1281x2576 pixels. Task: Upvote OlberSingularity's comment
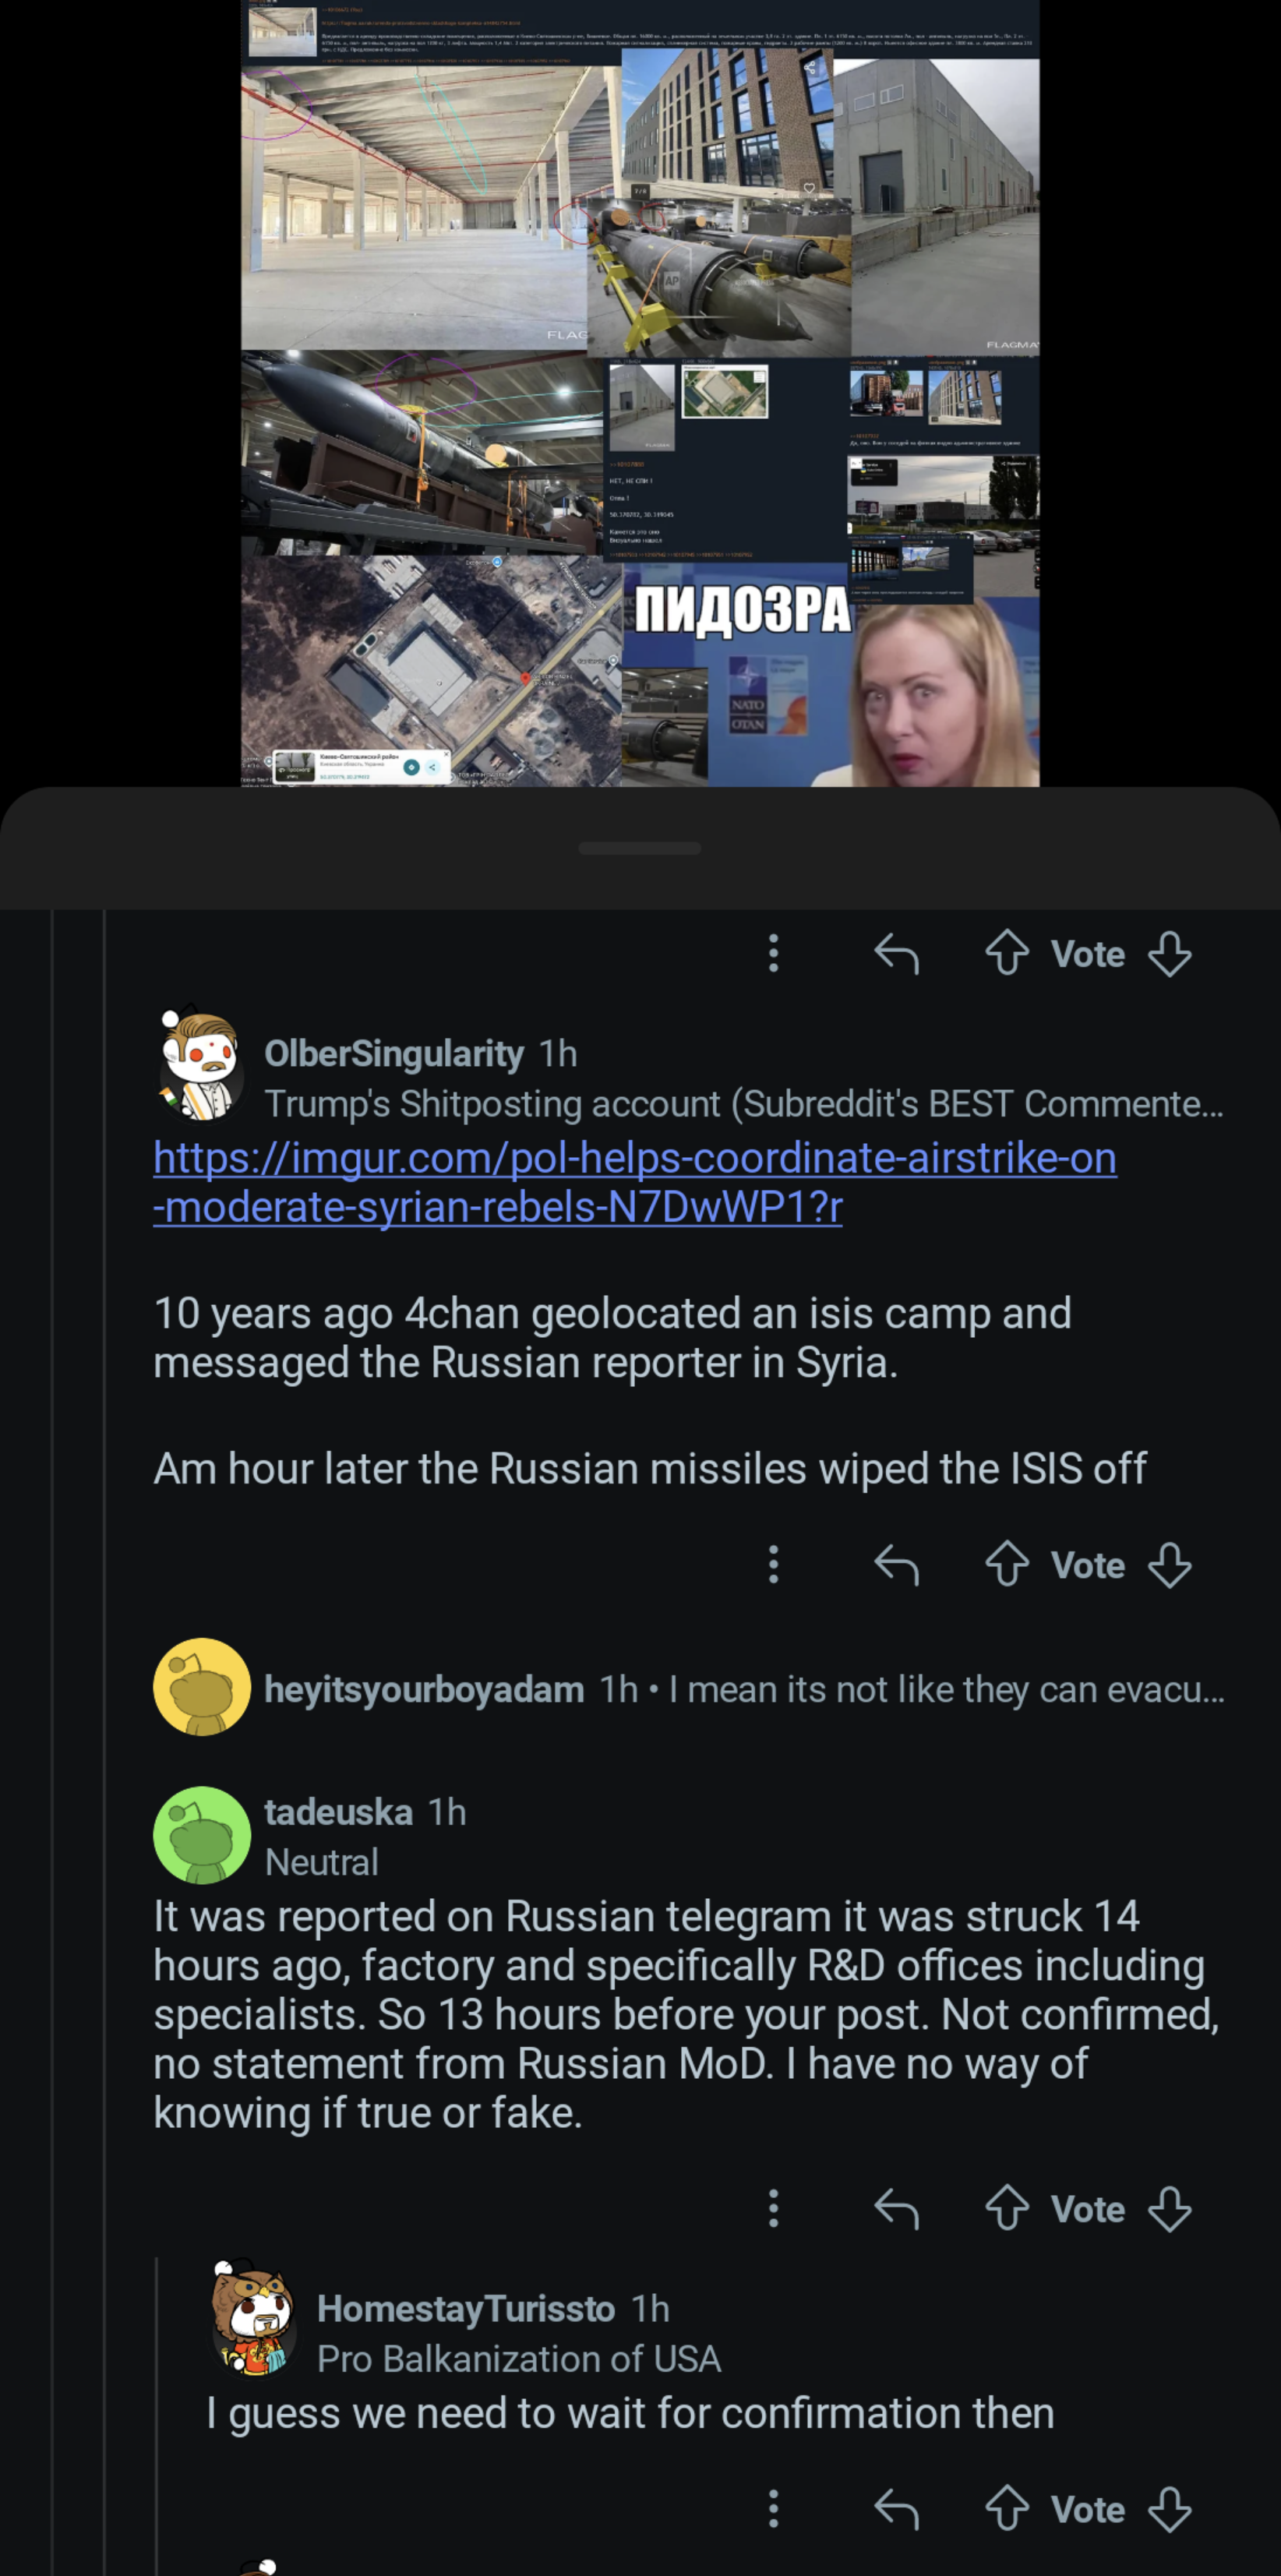(x=1006, y=1565)
